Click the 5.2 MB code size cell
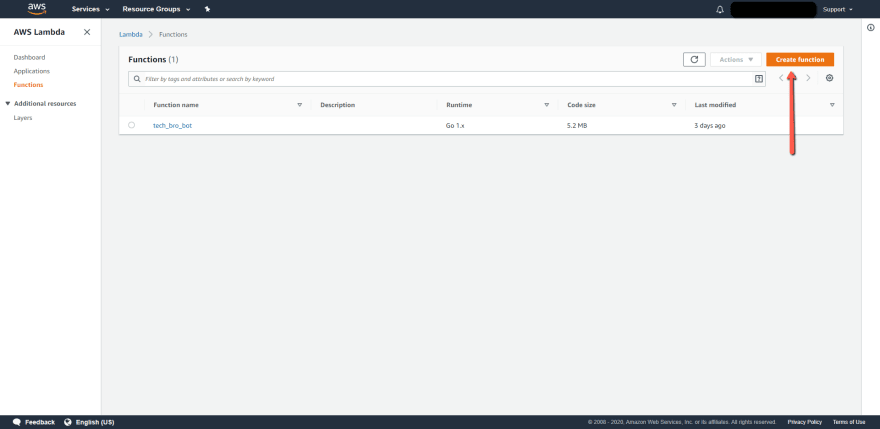Viewport: 880px width, 429px height. pos(577,126)
